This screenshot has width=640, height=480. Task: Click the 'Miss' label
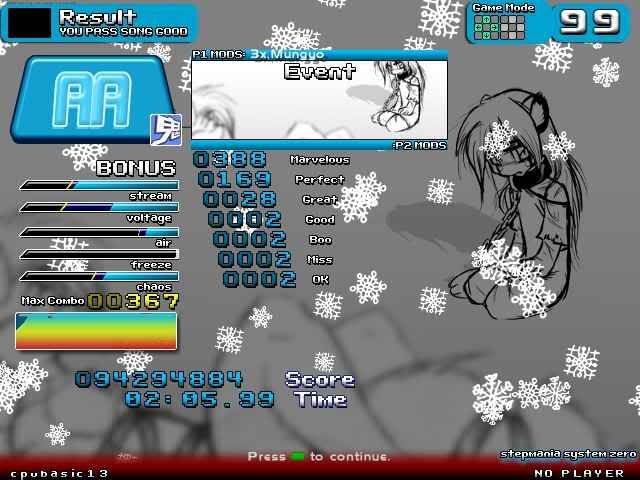320,260
